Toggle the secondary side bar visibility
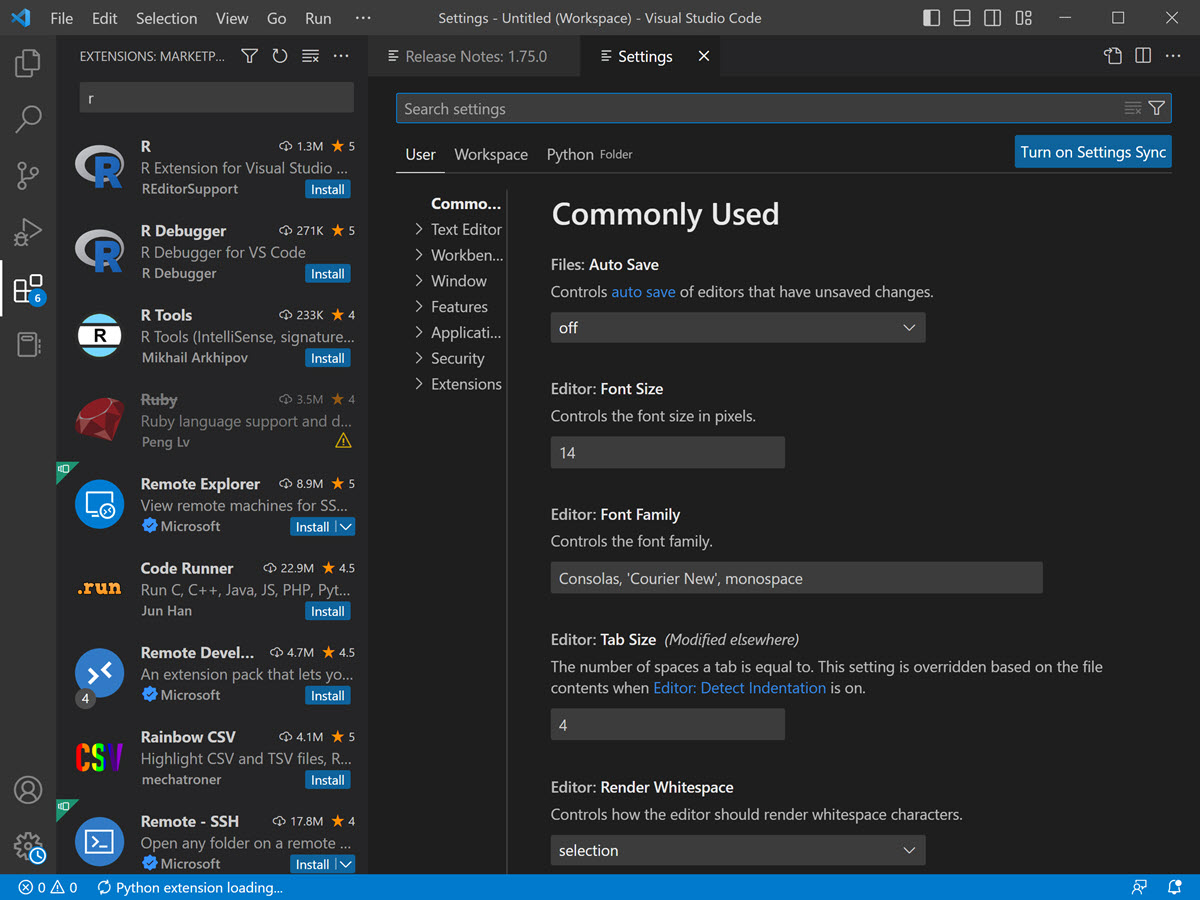This screenshot has height=900, width=1200. (993, 18)
